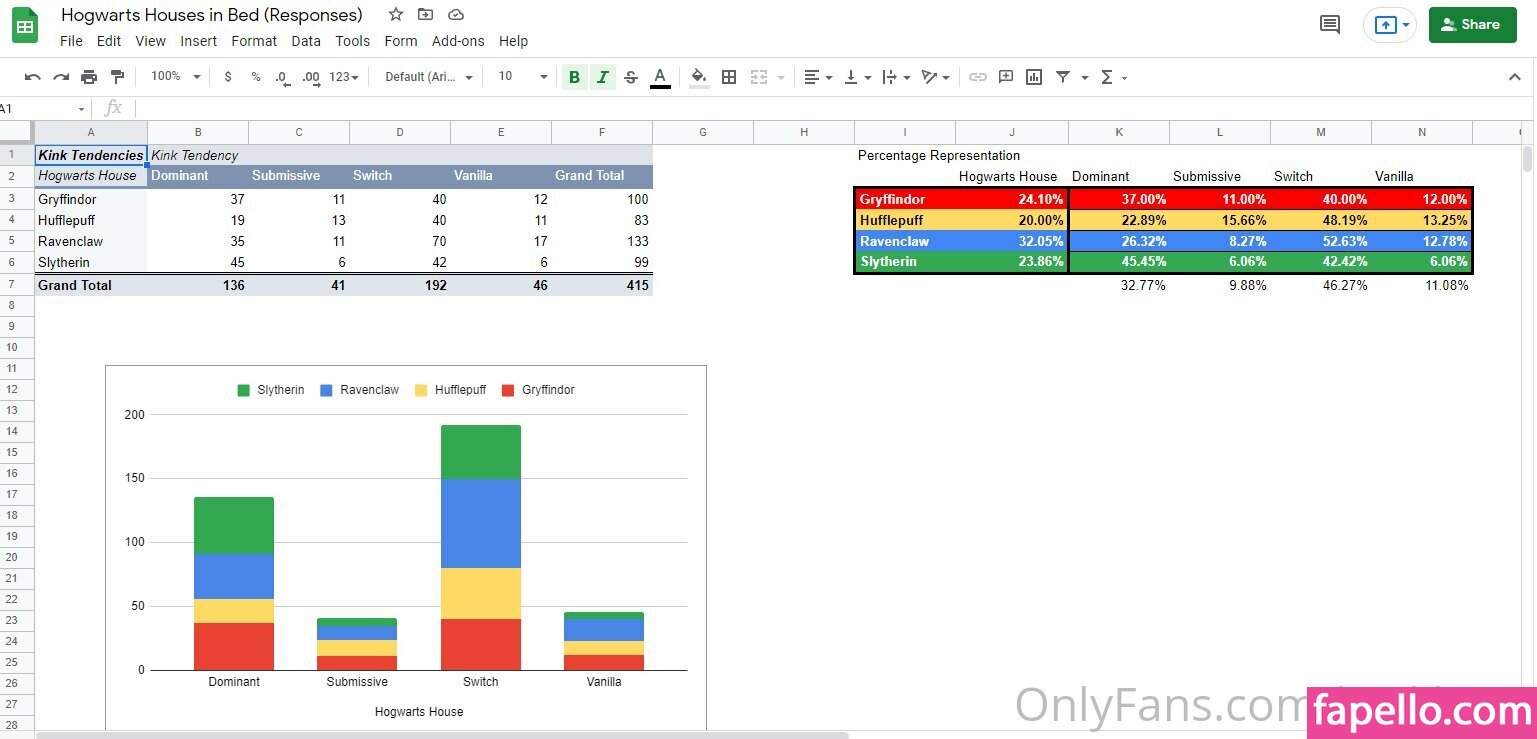Image resolution: width=1537 pixels, height=739 pixels.
Task: Select the Slytherin 45.45% cell
Action: click(x=1119, y=262)
